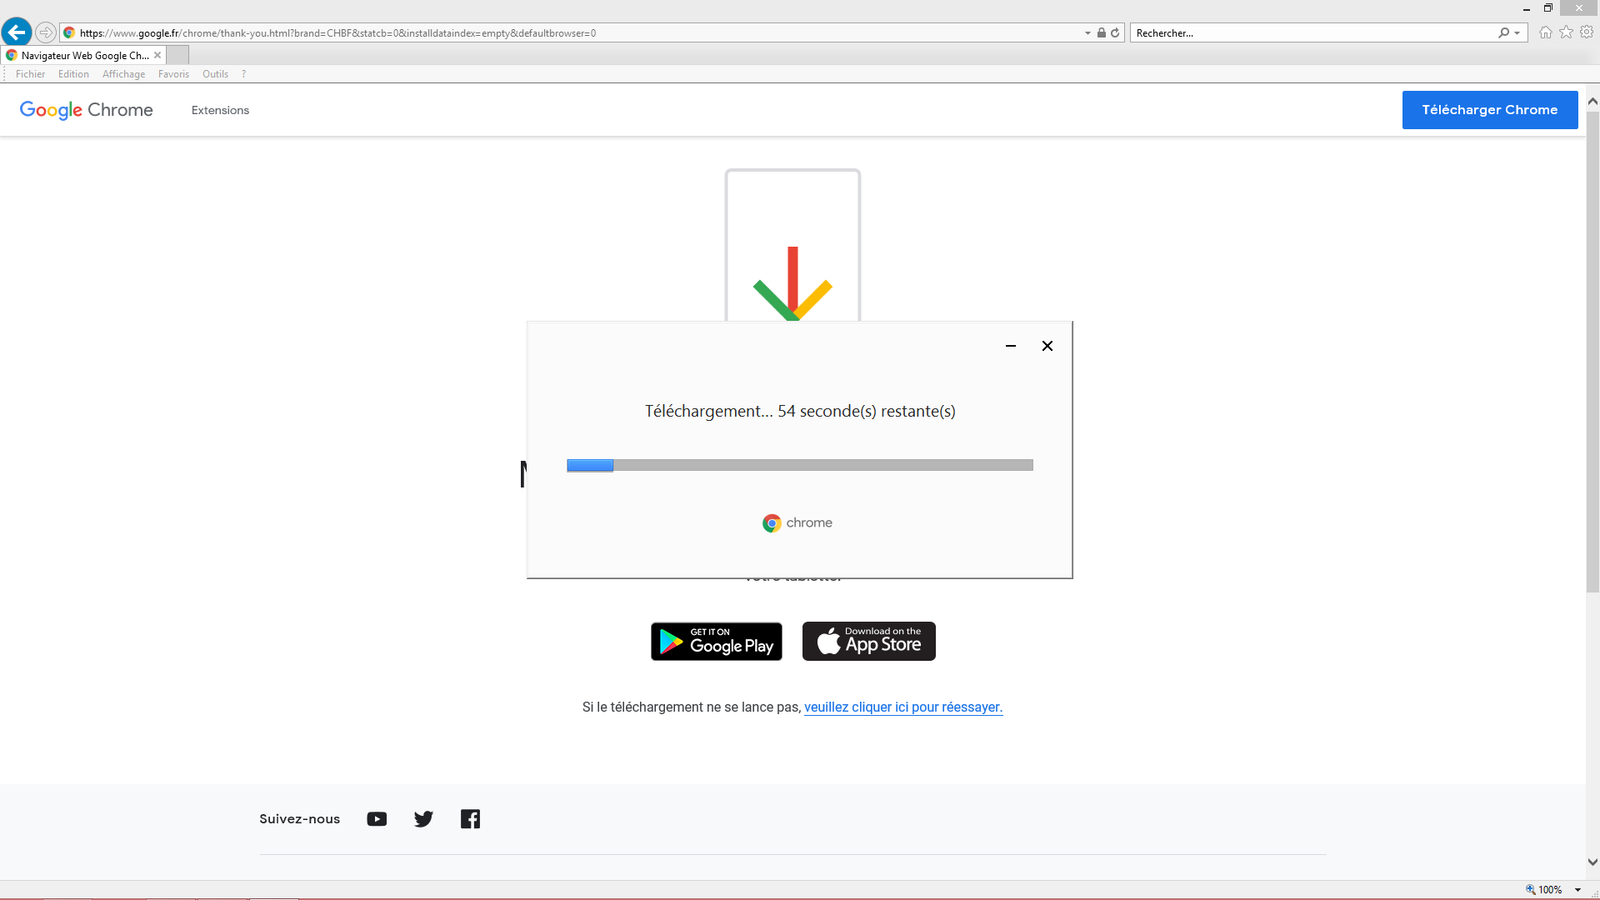Click the Suivez-nous text
Image resolution: width=1600 pixels, height=900 pixels.
tap(300, 819)
